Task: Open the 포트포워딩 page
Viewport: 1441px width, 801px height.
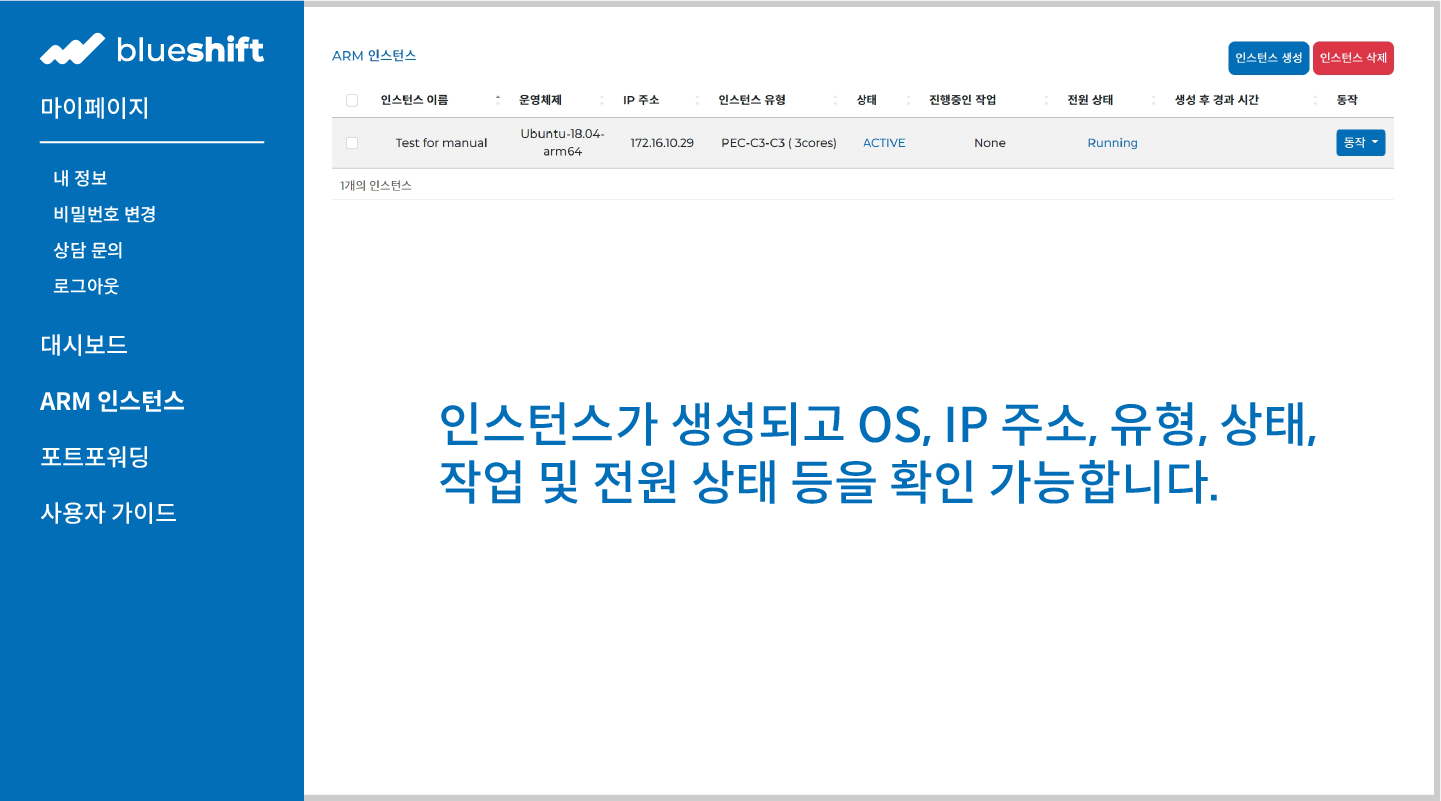Action: pos(94,457)
